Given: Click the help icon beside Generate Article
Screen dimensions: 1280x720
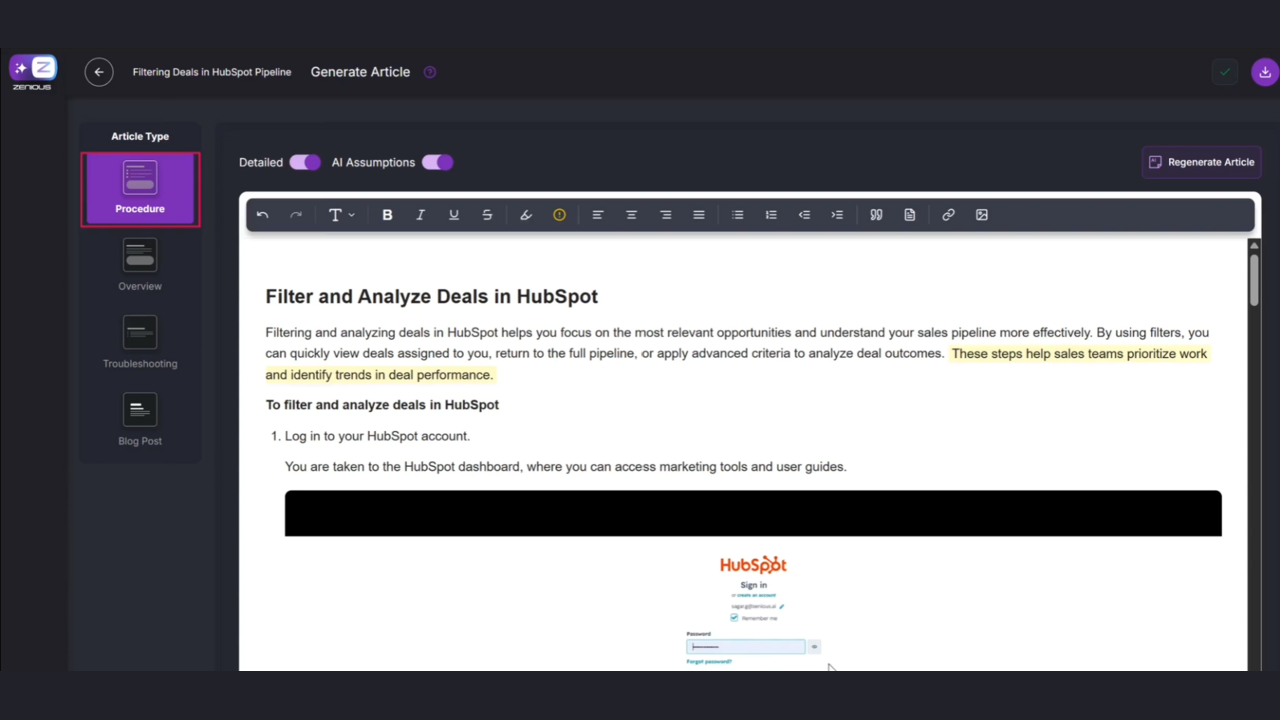Looking at the screenshot, I should pyautogui.click(x=430, y=72).
